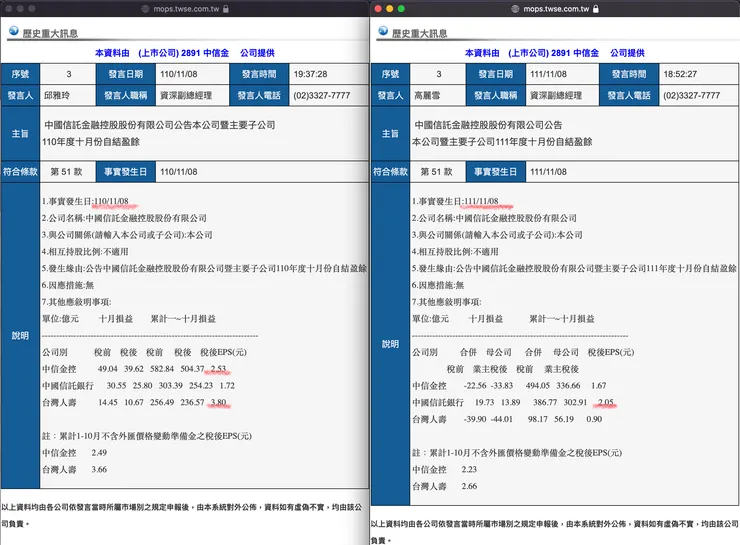740x545 pixels.
Task: Click the October loss figure -39.90
Action: (475, 419)
